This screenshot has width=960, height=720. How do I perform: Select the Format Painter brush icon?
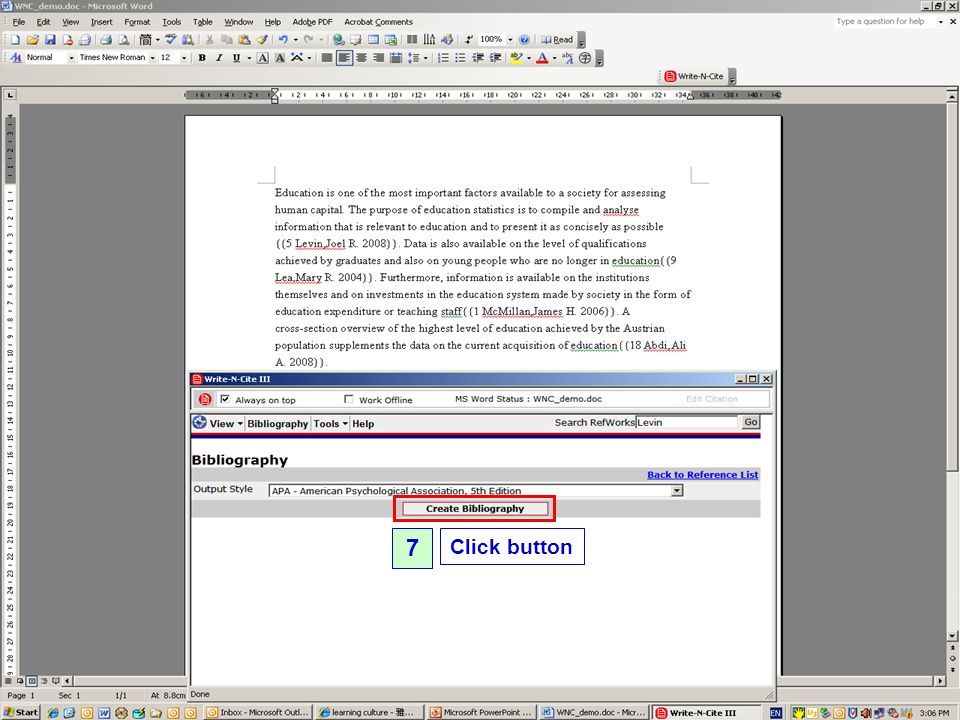pos(262,40)
